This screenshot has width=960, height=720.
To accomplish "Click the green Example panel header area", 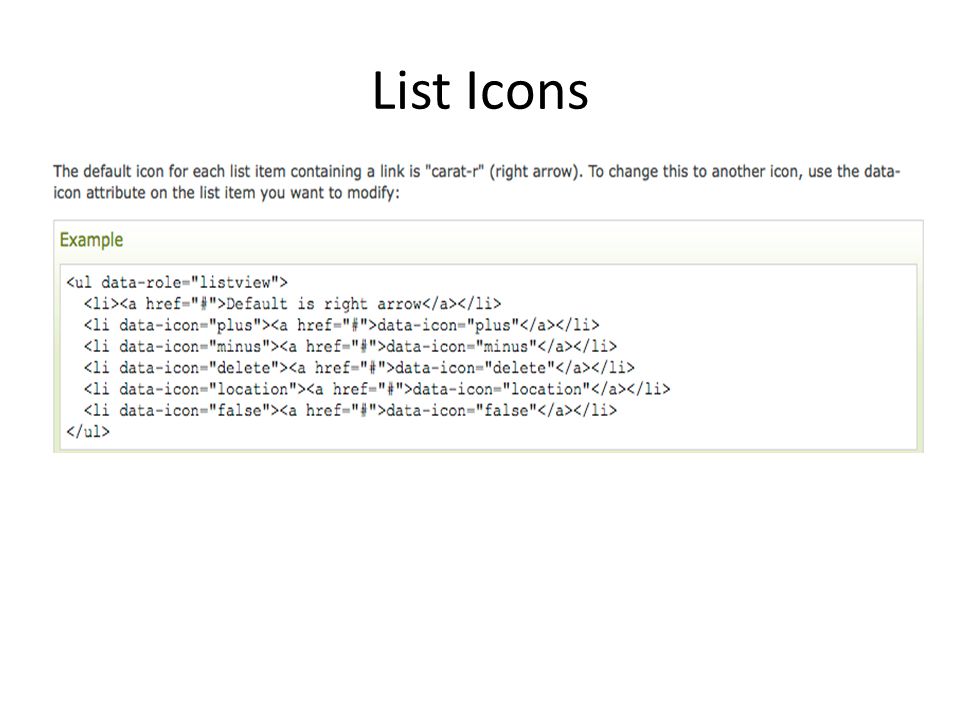I will pyautogui.click(x=488, y=241).
